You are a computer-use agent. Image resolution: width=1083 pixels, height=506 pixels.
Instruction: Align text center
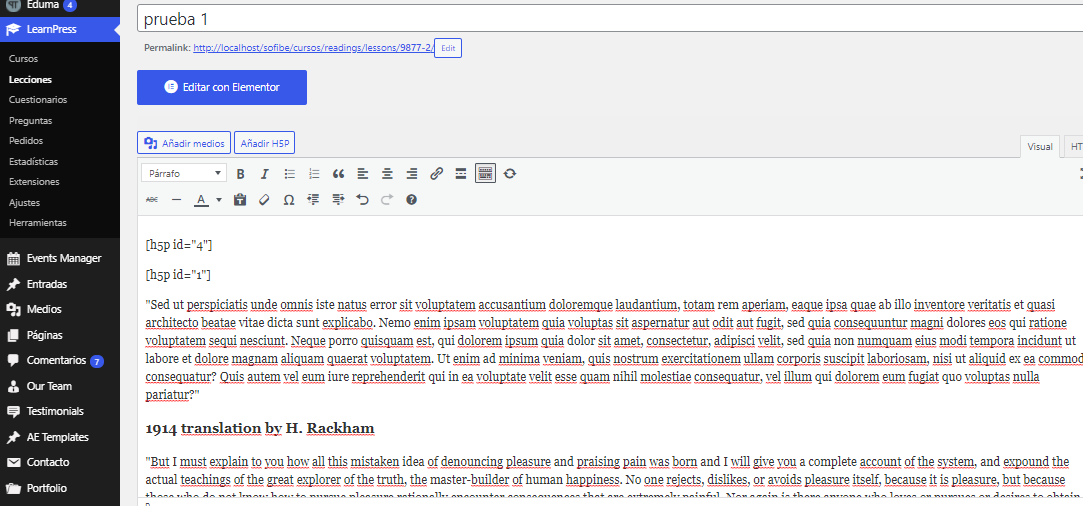[387, 174]
